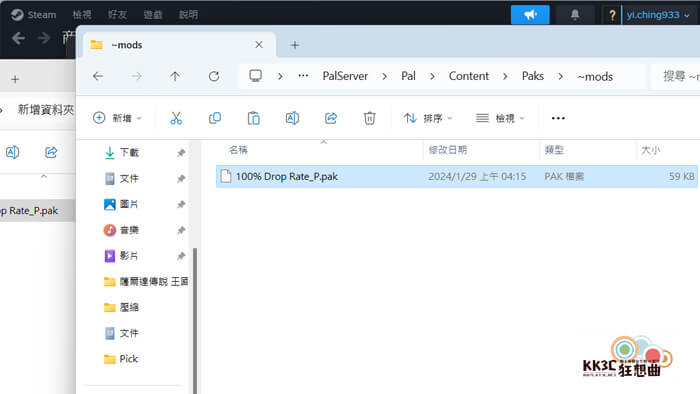The width and height of the screenshot is (700, 394).
Task: Open the PalServer breadcrumb folder
Action: [345, 76]
